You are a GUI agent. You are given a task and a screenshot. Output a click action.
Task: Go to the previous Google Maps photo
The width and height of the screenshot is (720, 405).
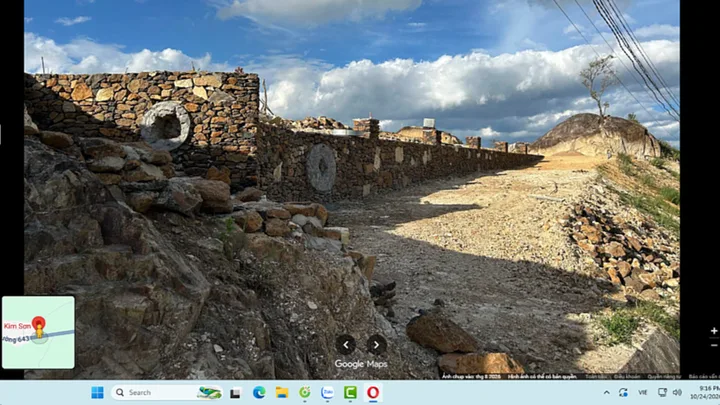(346, 344)
